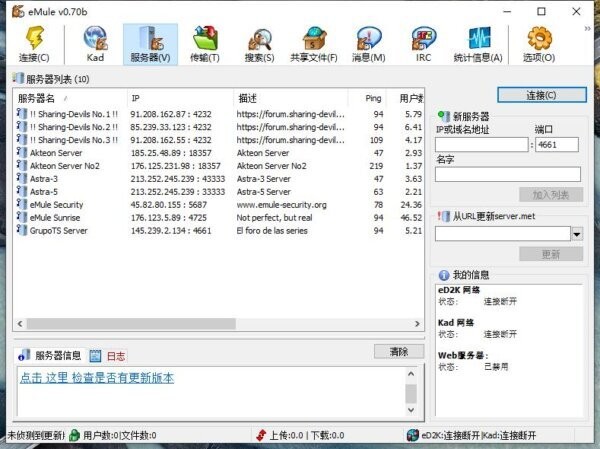Click the My Info blue icon
Image resolution: width=600 pixels, height=449 pixels.
(444, 275)
